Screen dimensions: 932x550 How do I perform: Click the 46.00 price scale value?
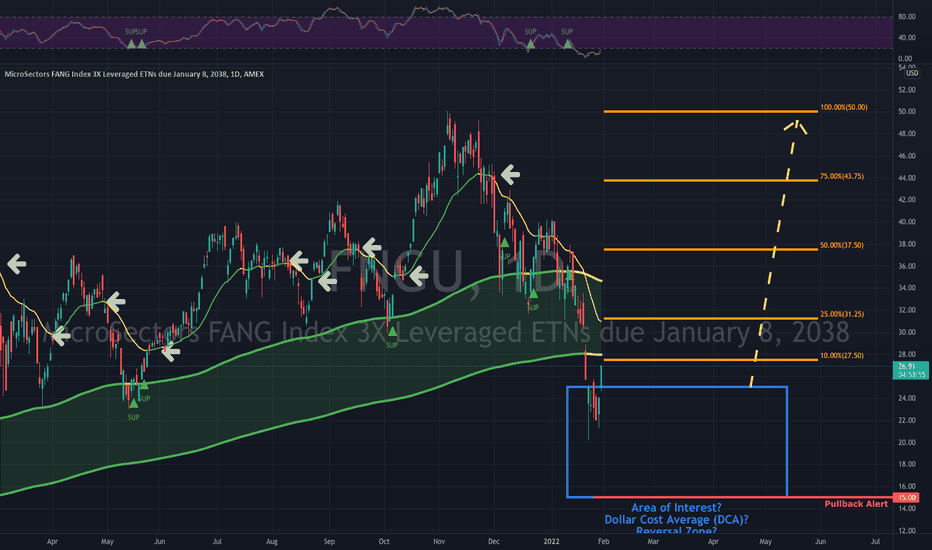coord(907,156)
